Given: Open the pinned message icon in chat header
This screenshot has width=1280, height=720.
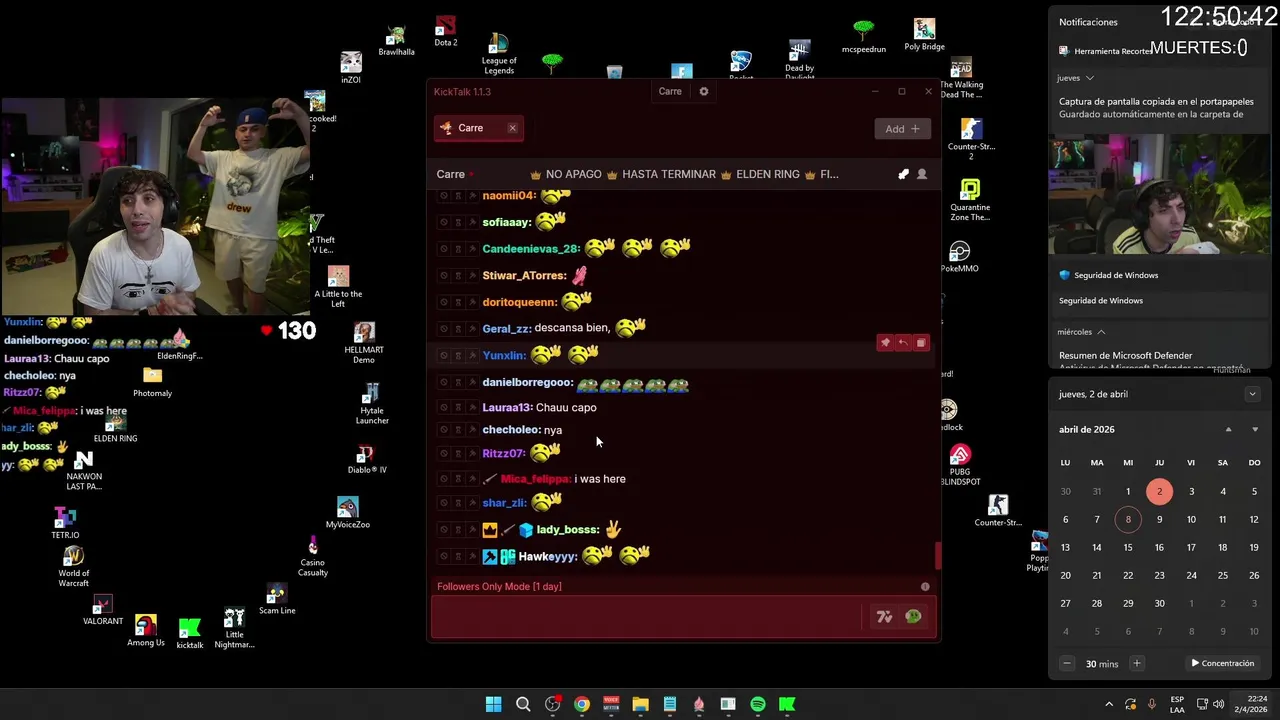Looking at the screenshot, I should click(904, 174).
